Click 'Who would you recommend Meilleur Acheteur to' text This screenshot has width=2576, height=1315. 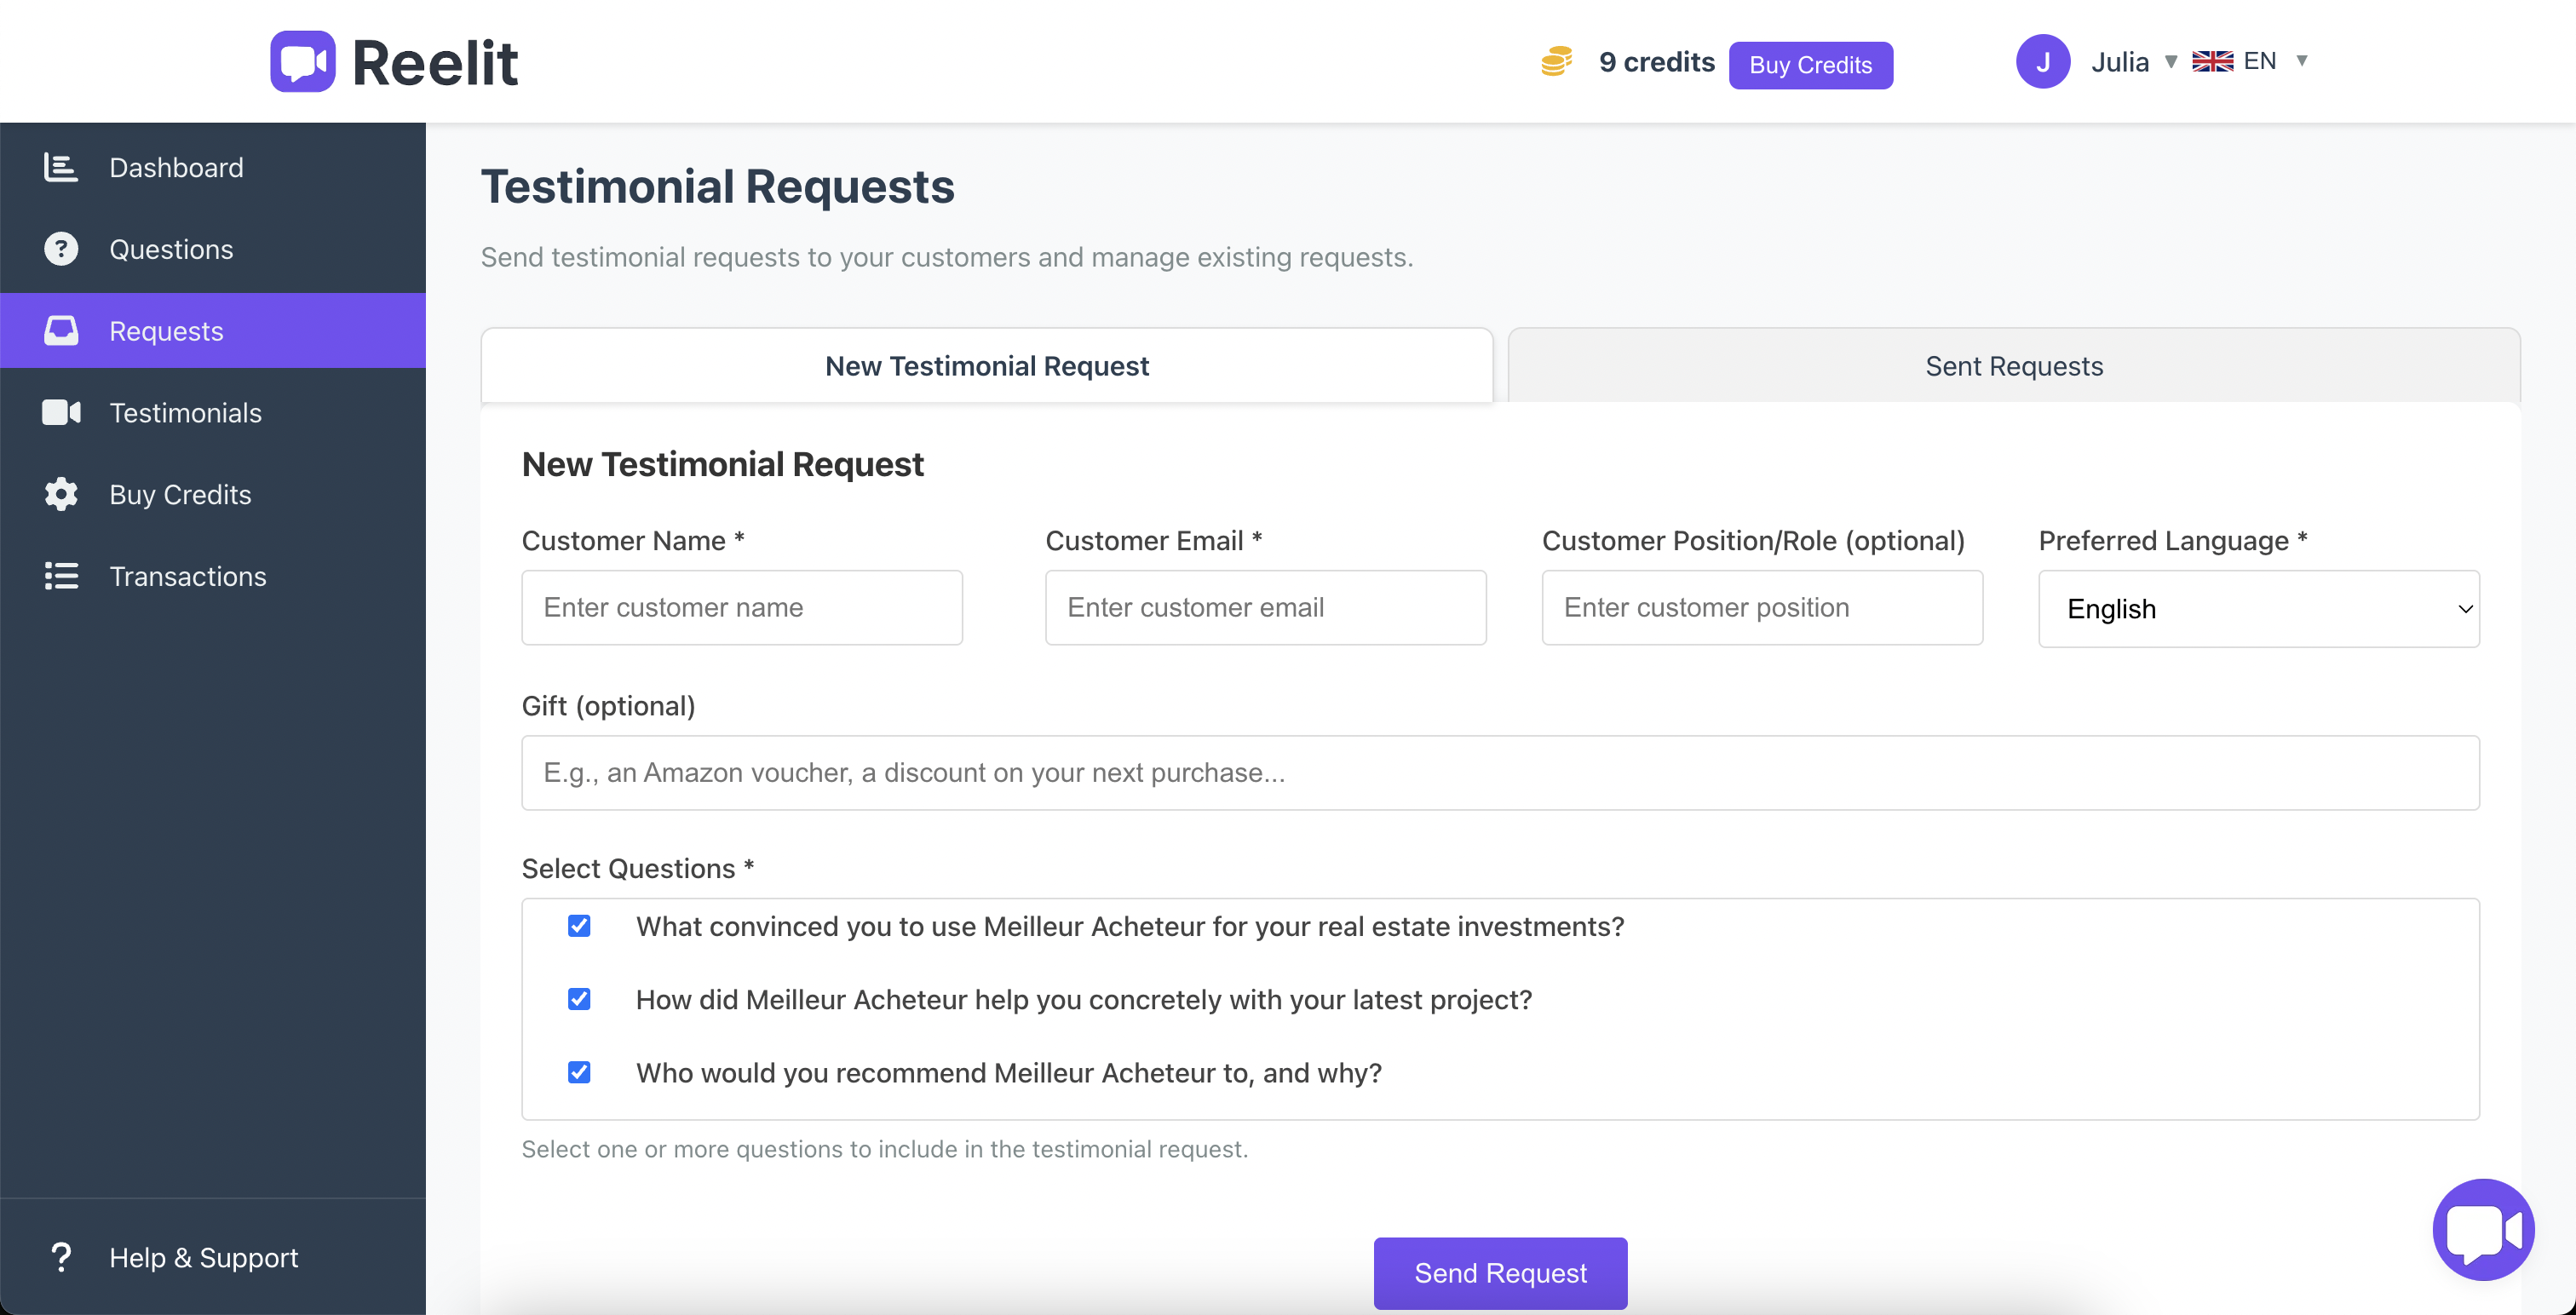click(x=1009, y=1072)
